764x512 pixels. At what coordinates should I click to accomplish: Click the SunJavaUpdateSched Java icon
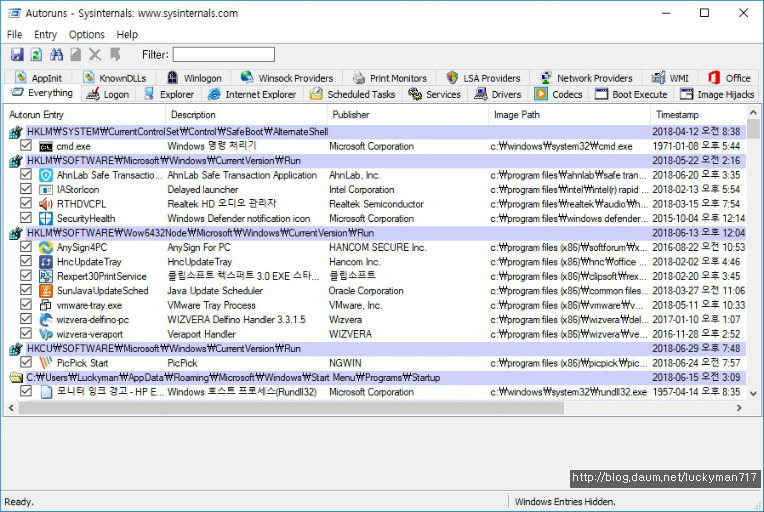coord(46,291)
